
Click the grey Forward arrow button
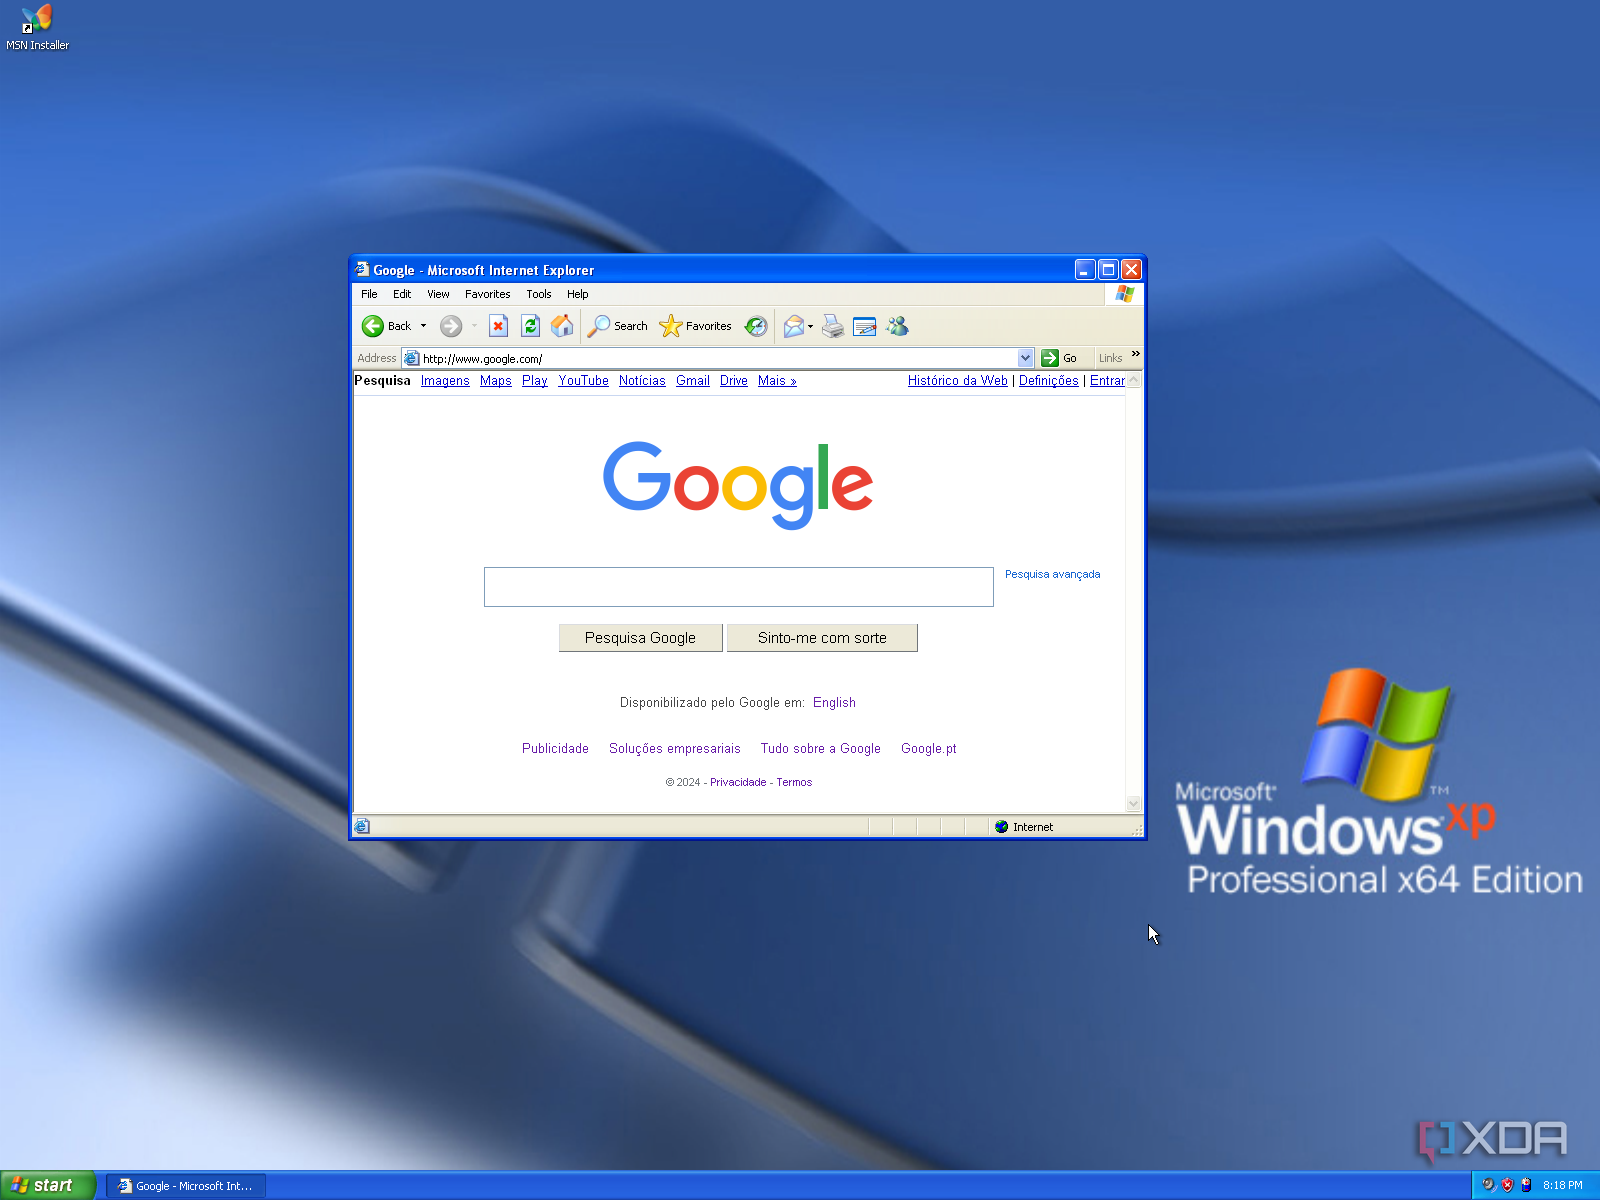[x=451, y=326]
